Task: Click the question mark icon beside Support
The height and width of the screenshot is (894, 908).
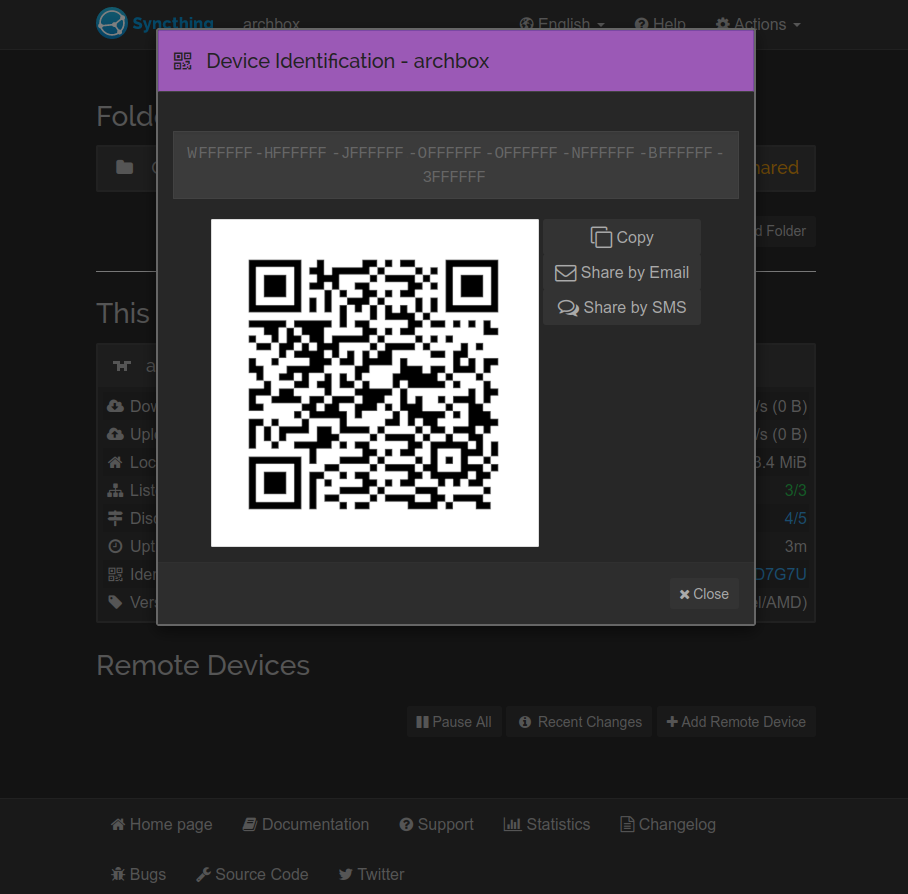Action: coord(408,823)
